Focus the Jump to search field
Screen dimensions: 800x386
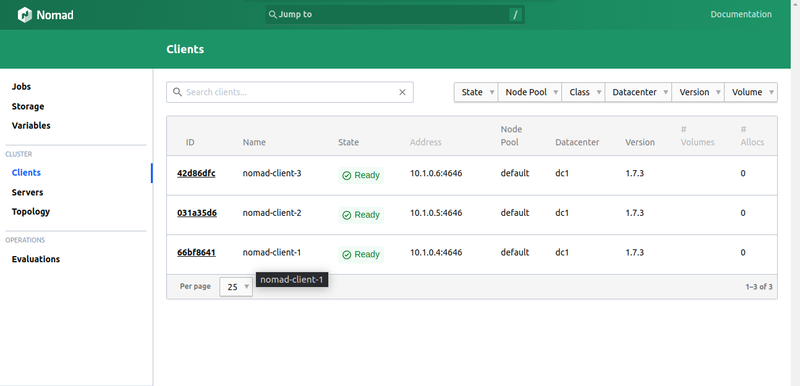click(x=394, y=14)
